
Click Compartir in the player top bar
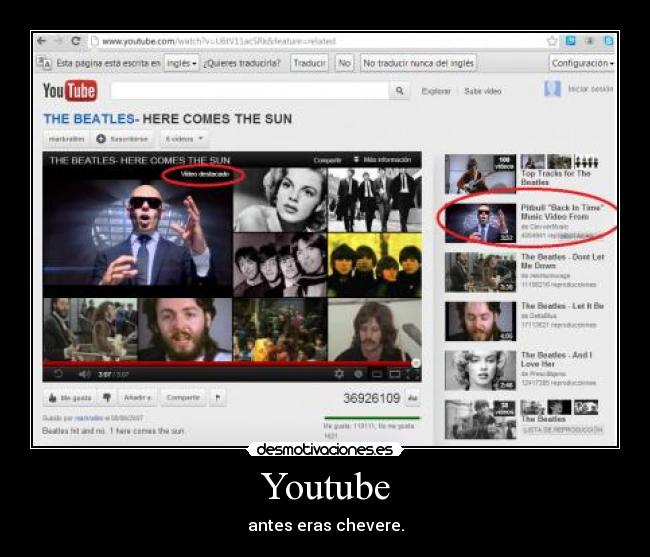tap(327, 160)
